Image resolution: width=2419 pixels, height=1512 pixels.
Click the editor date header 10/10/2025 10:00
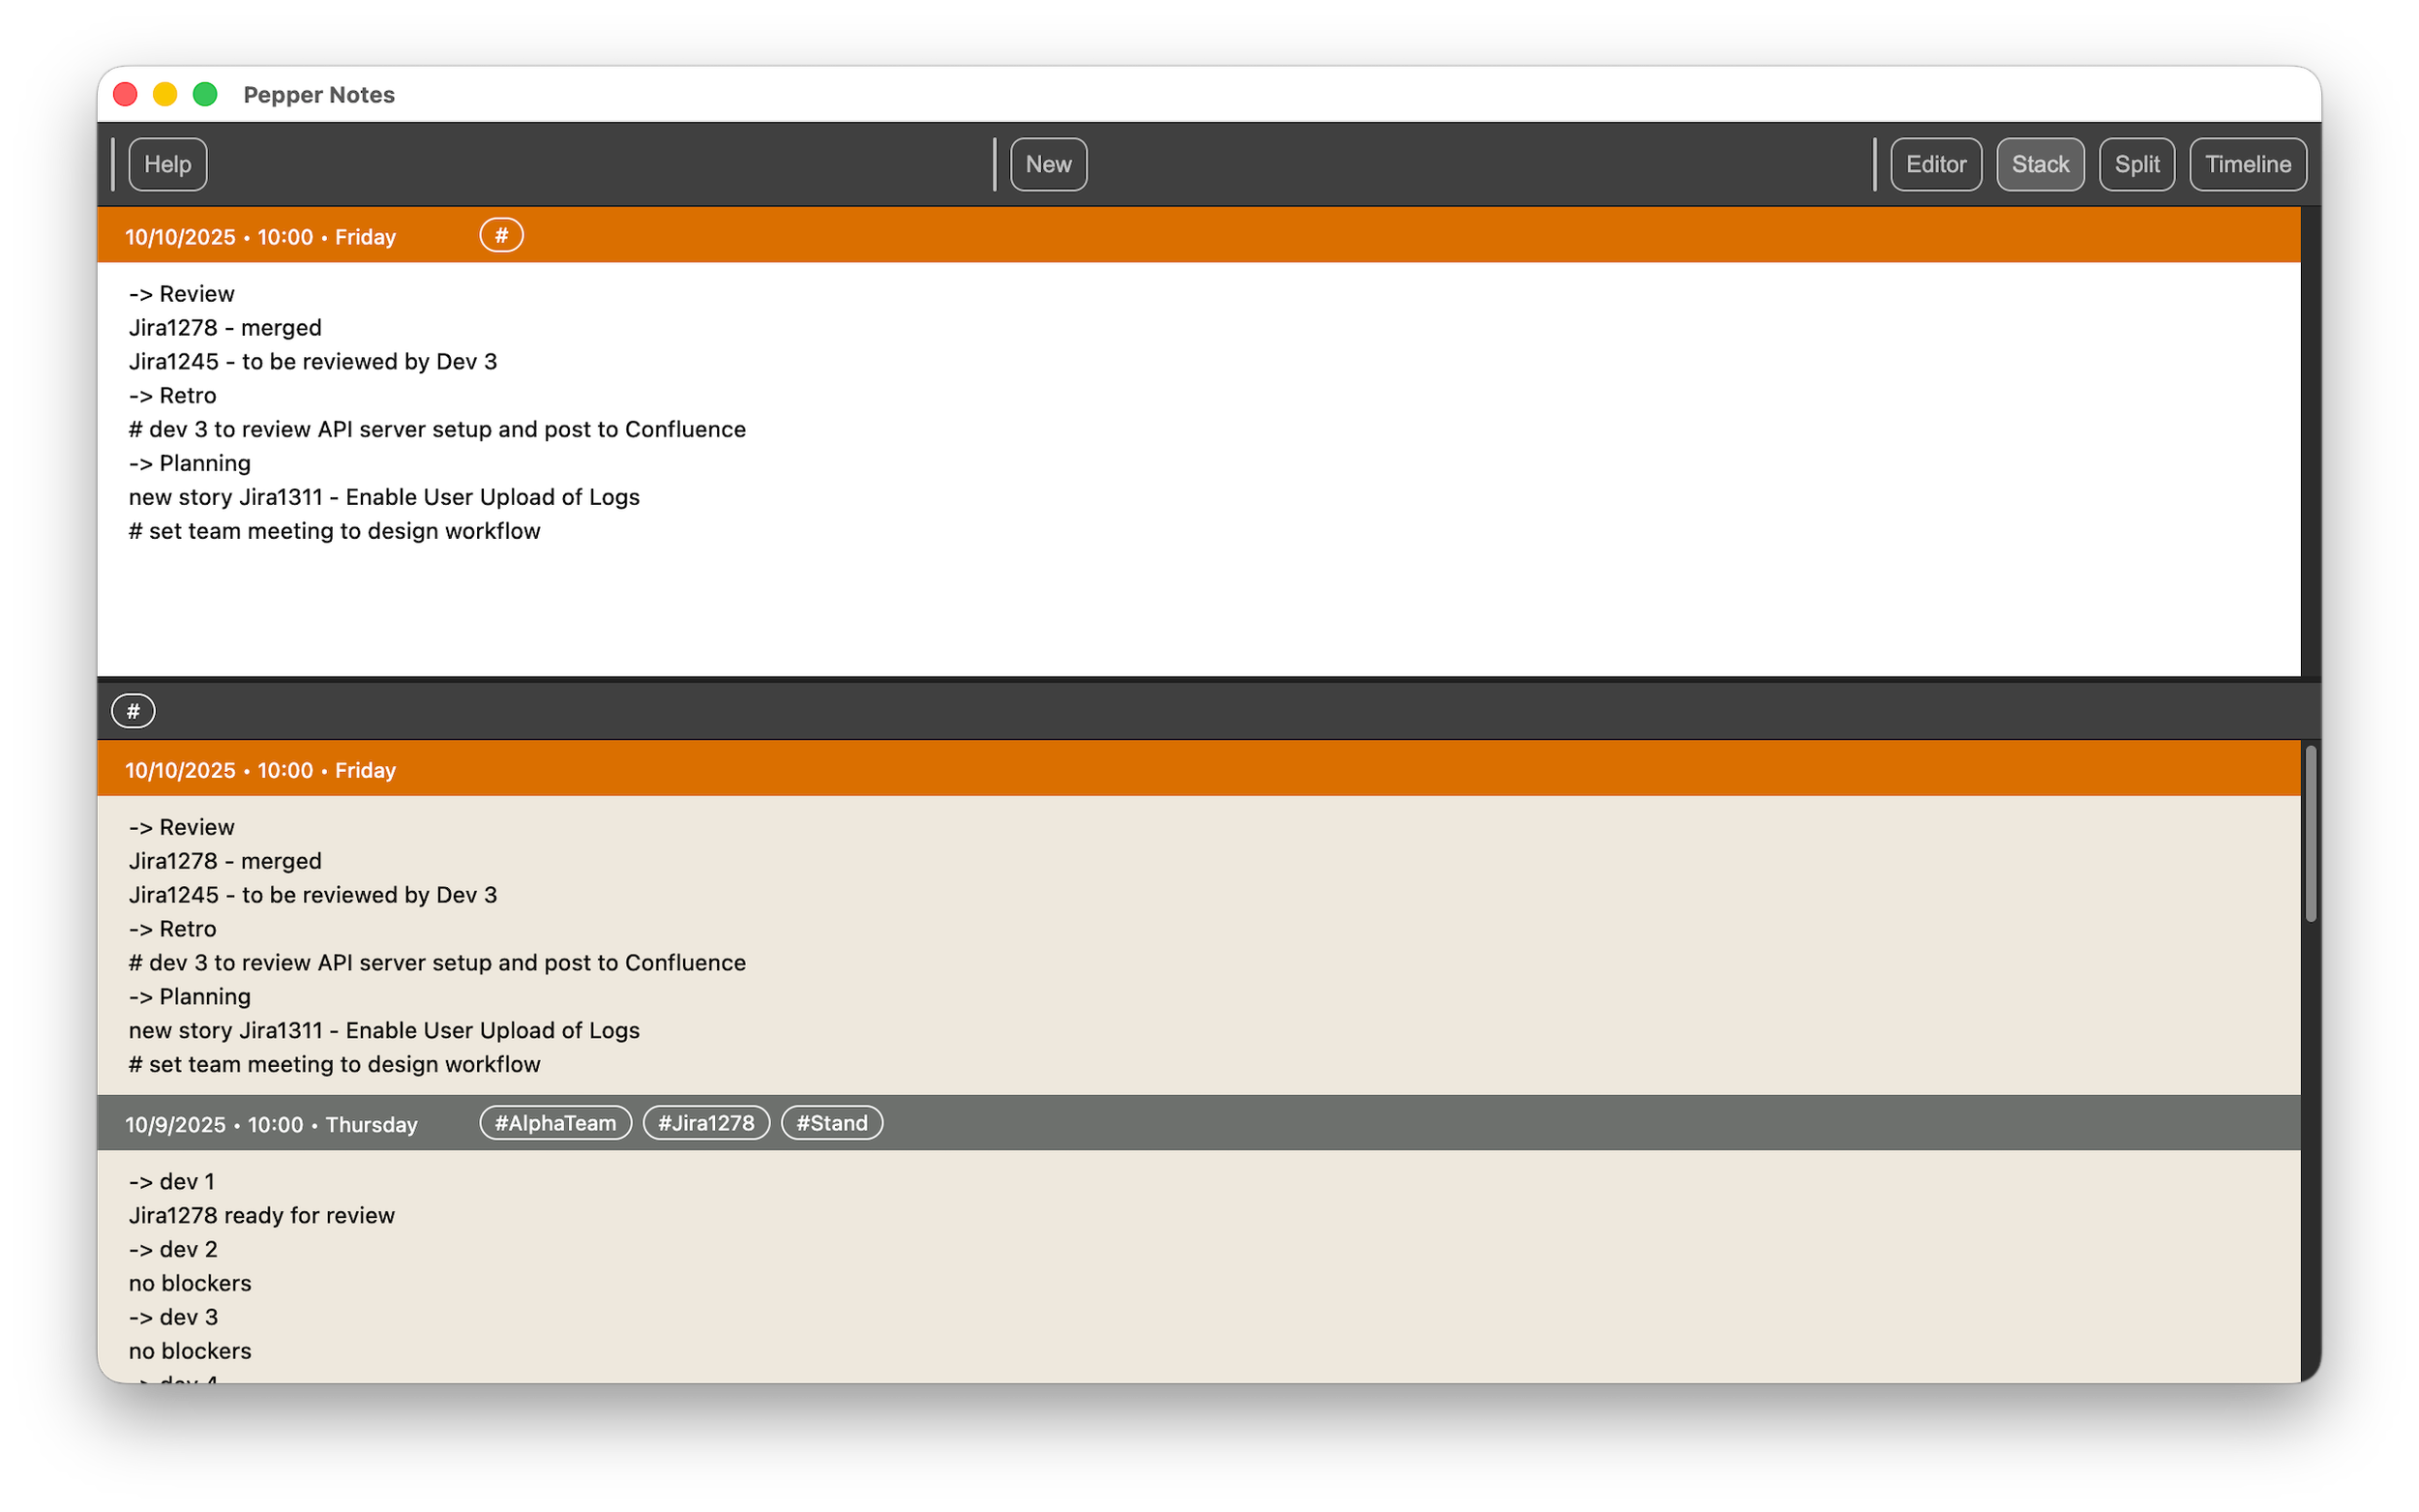(260, 237)
